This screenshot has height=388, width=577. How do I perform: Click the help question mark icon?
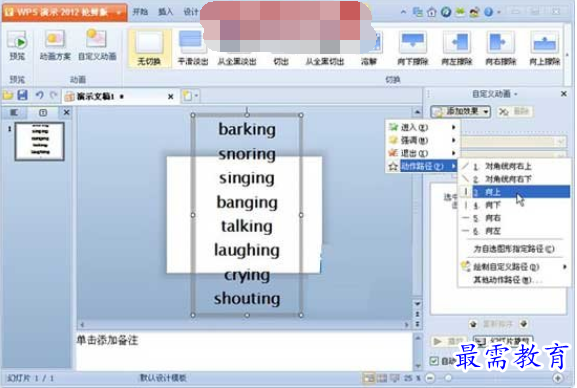click(x=488, y=13)
